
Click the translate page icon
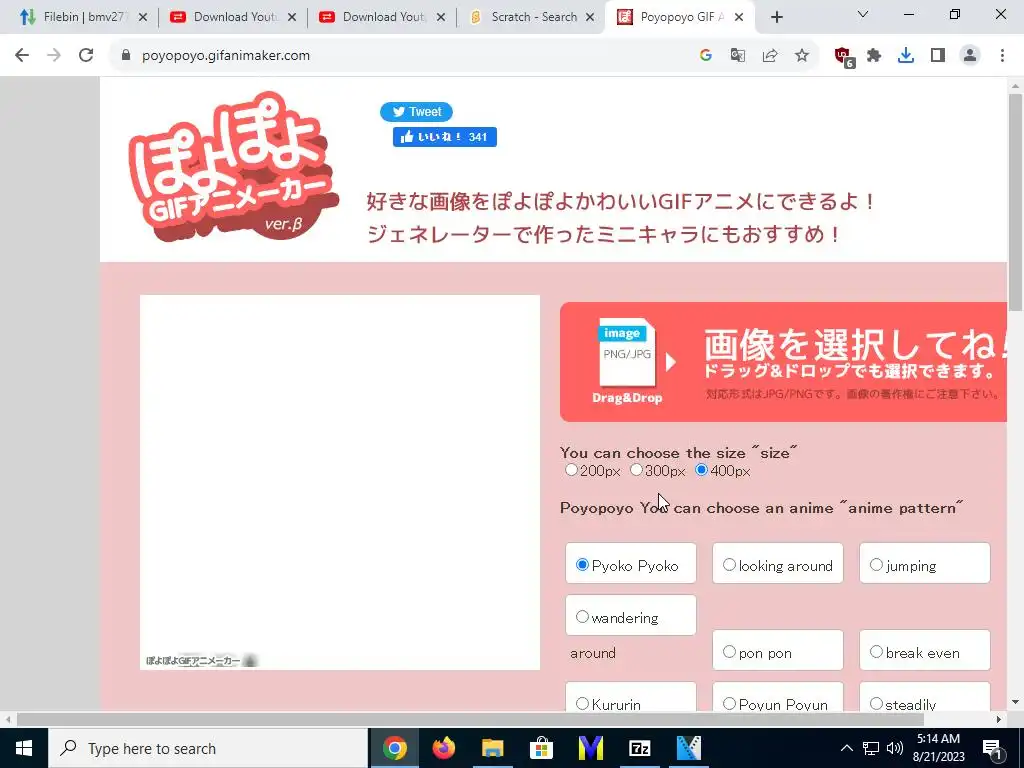pyautogui.click(x=737, y=56)
